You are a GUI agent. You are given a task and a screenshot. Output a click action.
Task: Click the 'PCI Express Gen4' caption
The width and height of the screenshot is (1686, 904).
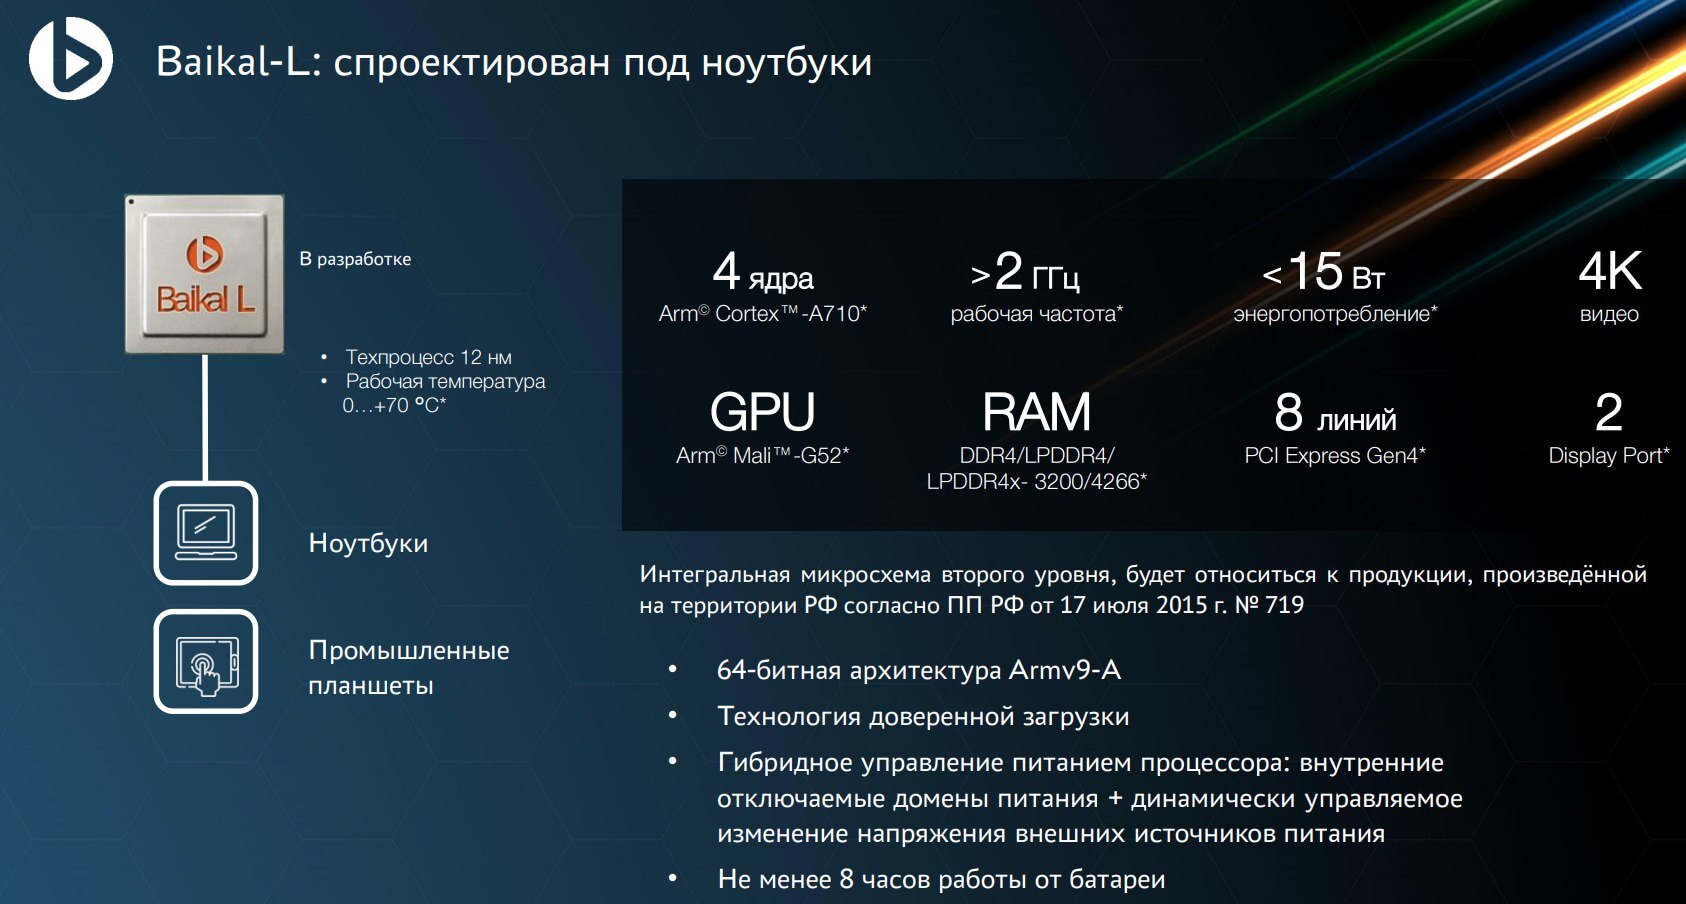[x=1335, y=456]
